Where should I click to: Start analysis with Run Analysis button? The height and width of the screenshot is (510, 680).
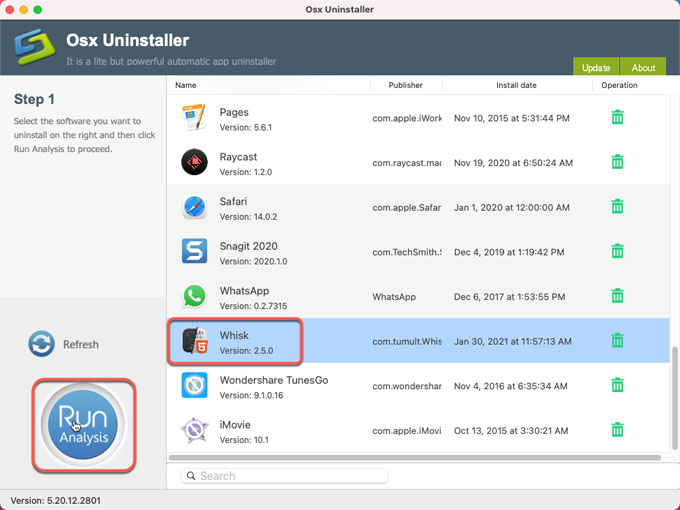coord(83,425)
